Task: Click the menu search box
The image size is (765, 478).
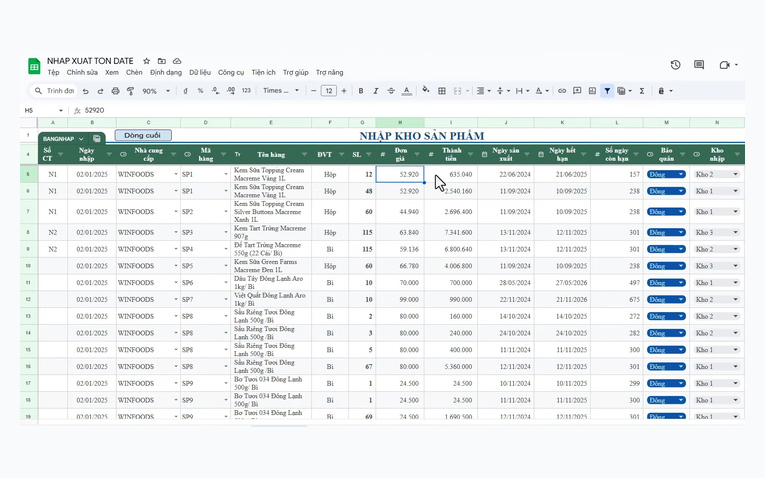Action: (53, 91)
